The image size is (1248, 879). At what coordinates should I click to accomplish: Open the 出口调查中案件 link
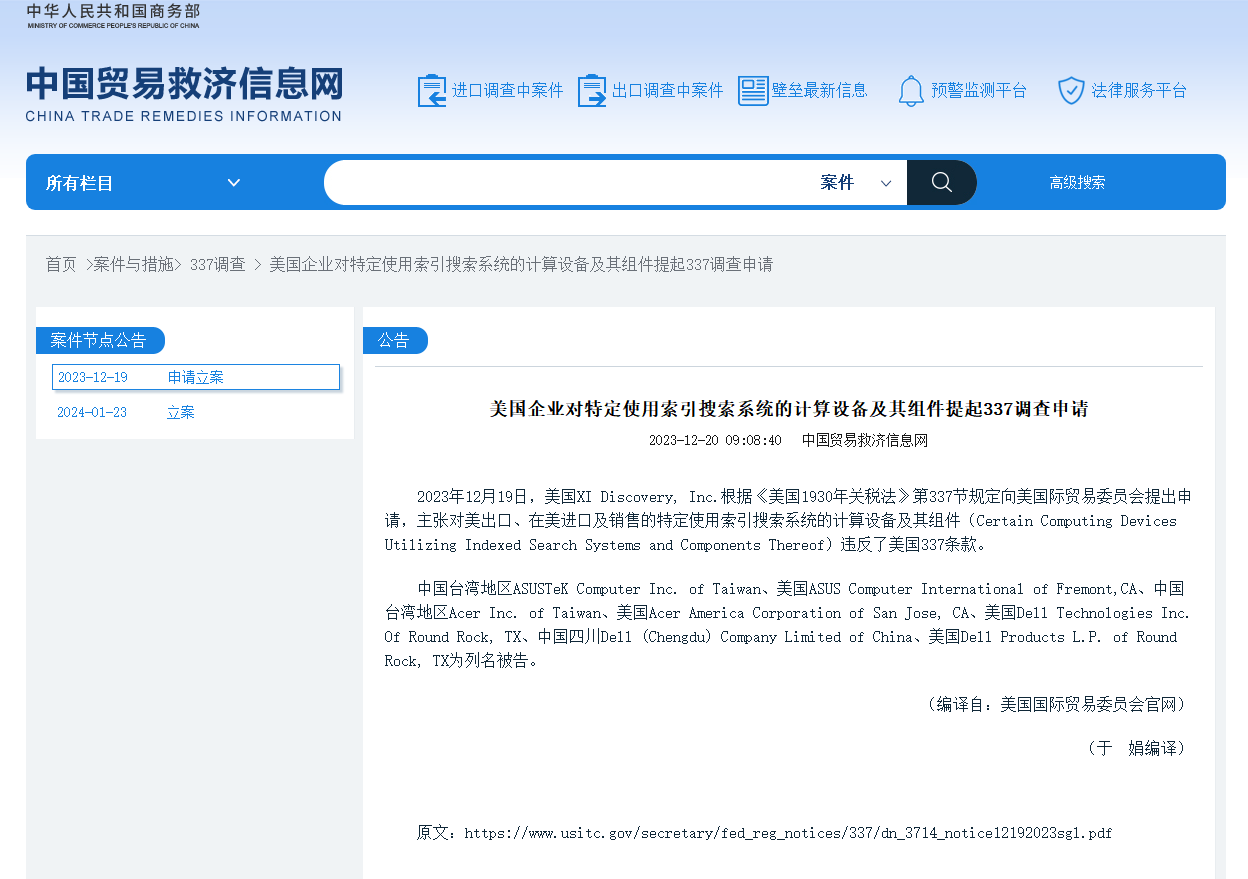click(667, 90)
